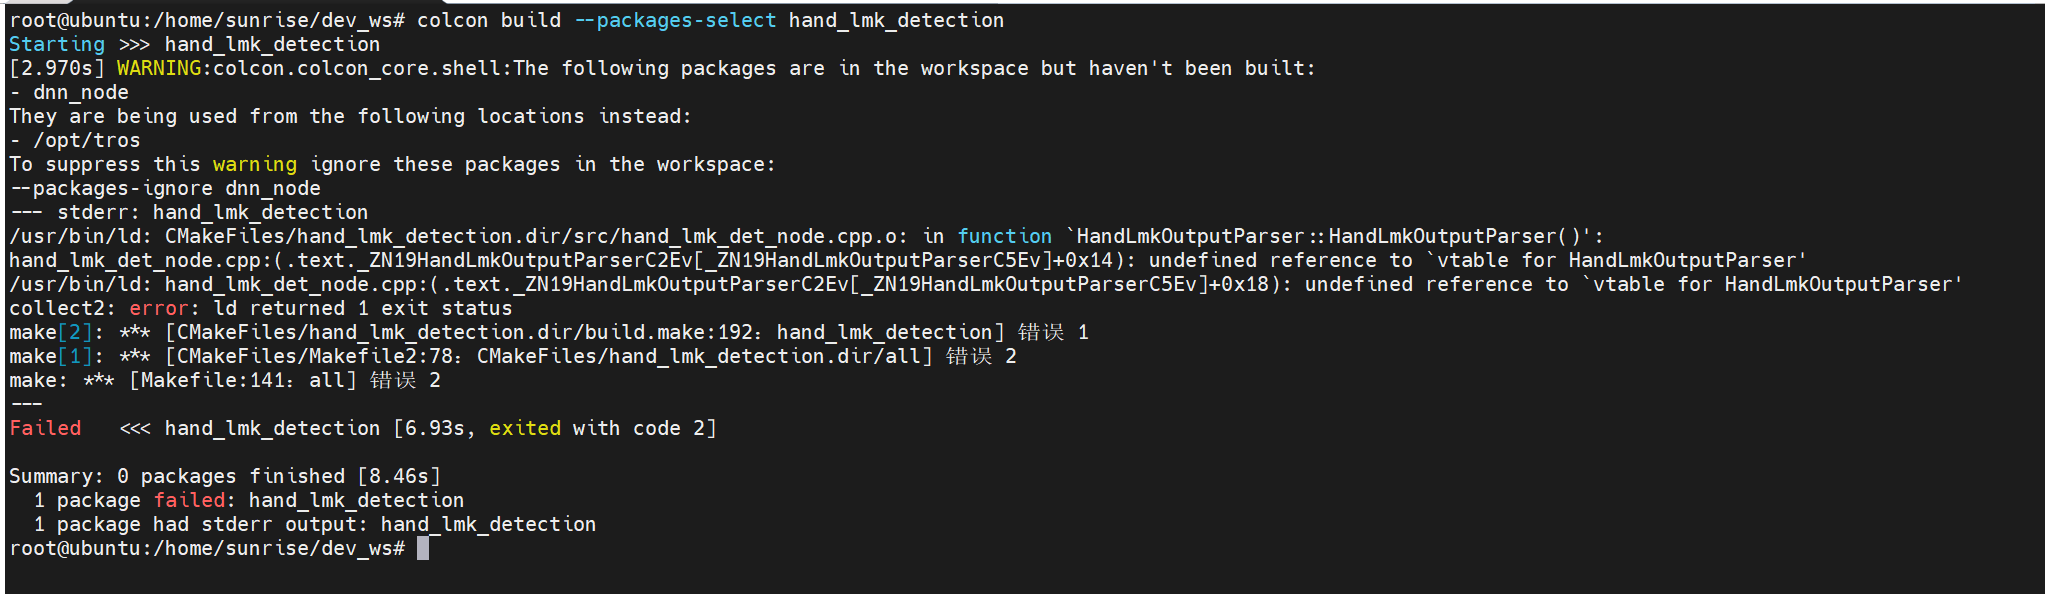Click the yellow warning word in the suppress line

pyautogui.click(x=254, y=164)
